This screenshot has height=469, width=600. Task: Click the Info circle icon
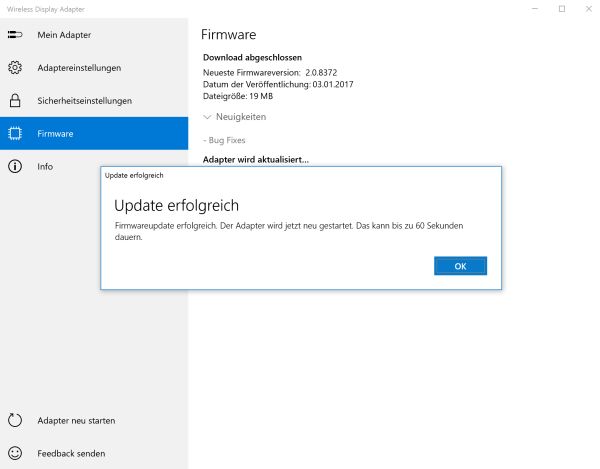pos(15,166)
